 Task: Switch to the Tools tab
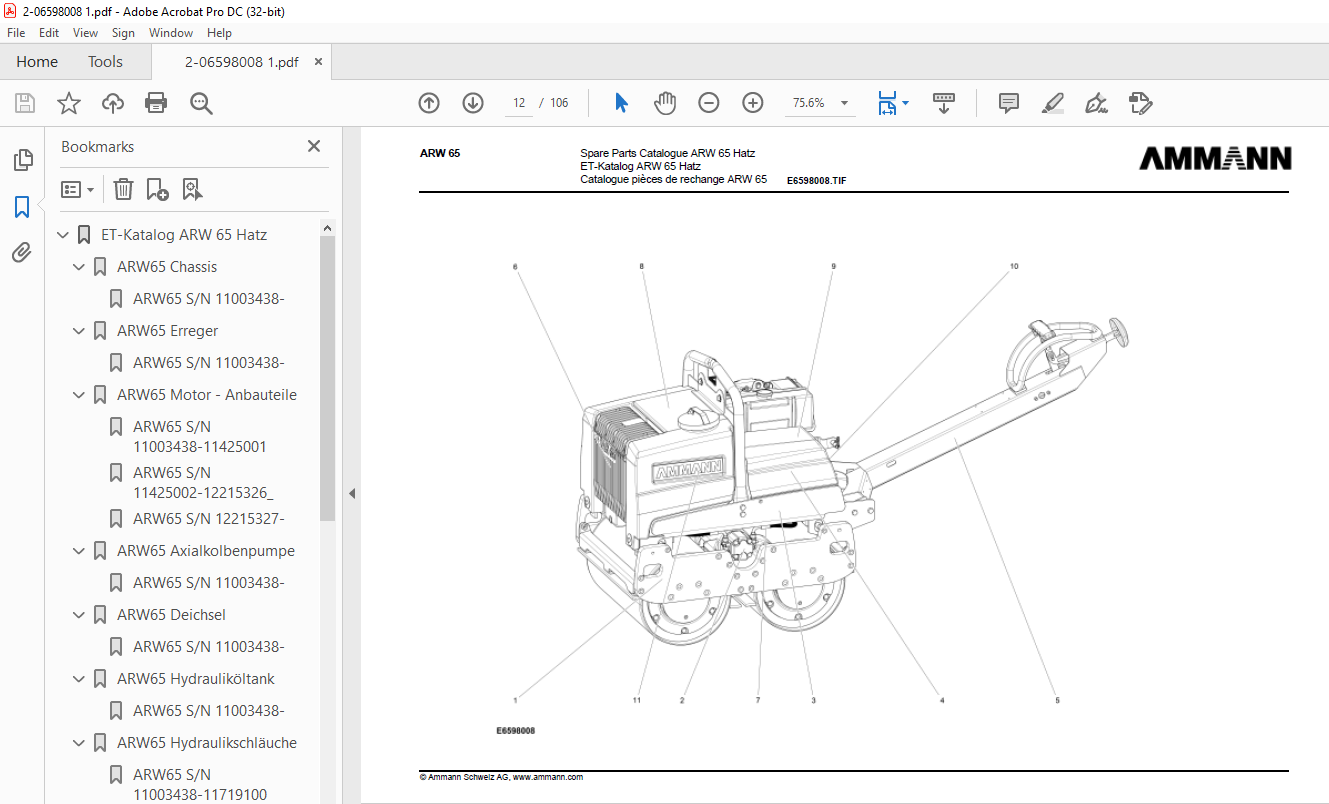(105, 62)
